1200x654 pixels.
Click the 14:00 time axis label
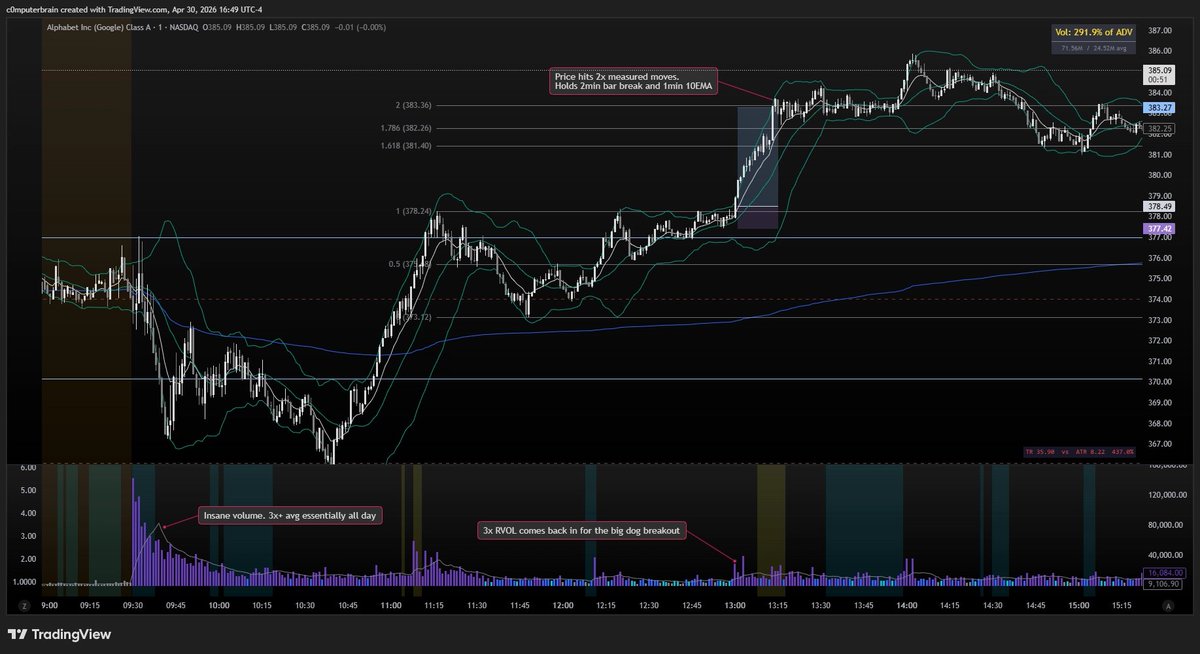[906, 606]
